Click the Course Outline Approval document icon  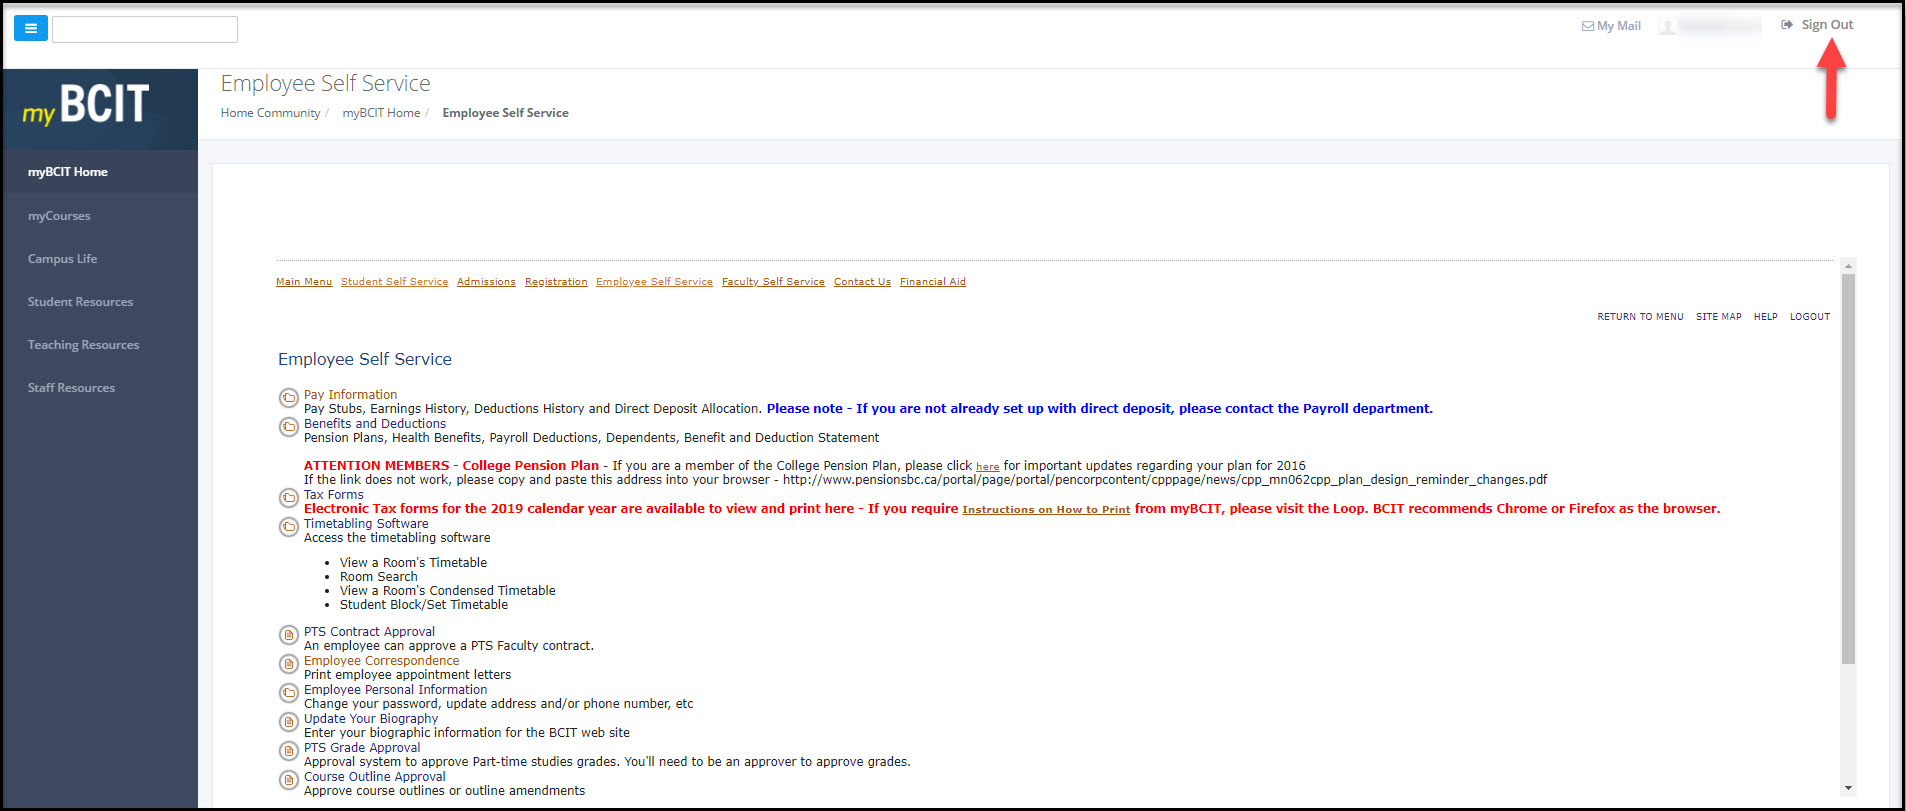click(x=288, y=780)
